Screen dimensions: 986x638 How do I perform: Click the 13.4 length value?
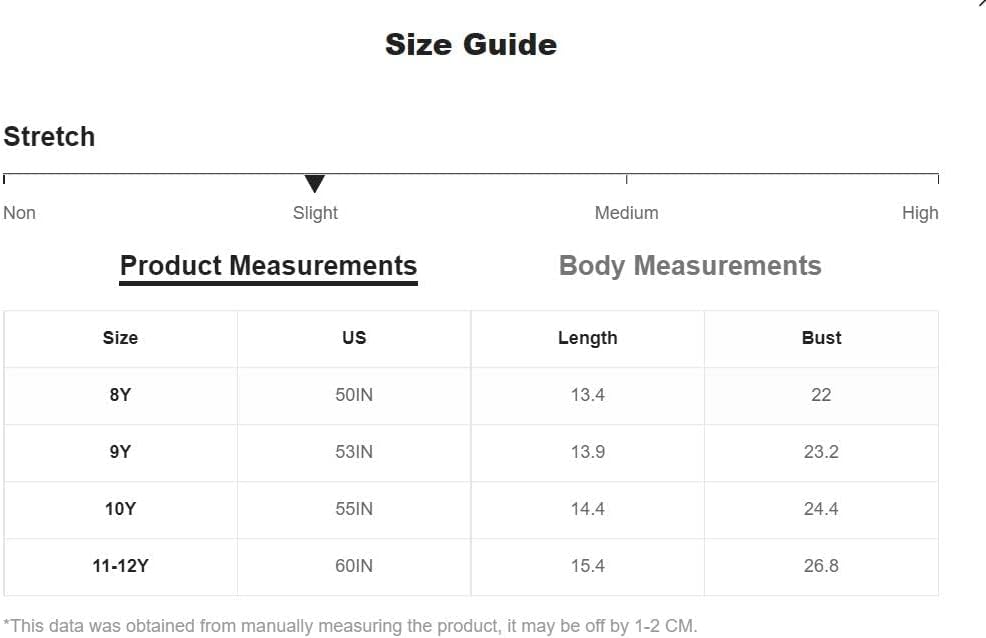coord(587,395)
